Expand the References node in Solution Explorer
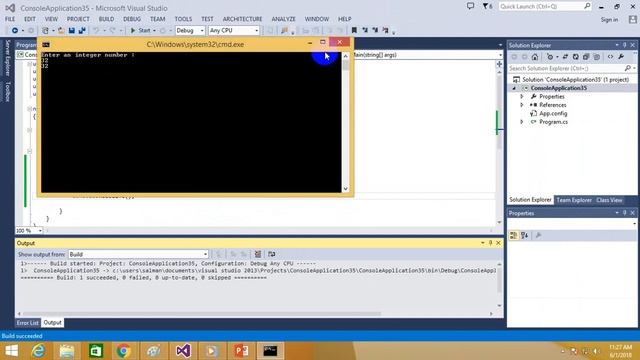Screen dimensions: 640x360 [x=522, y=105]
